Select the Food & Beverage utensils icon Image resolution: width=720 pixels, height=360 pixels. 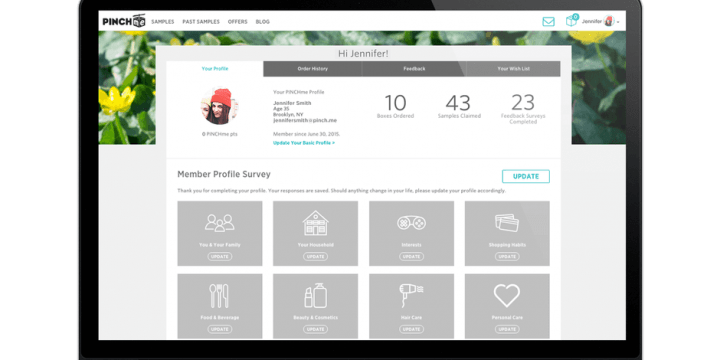219,296
